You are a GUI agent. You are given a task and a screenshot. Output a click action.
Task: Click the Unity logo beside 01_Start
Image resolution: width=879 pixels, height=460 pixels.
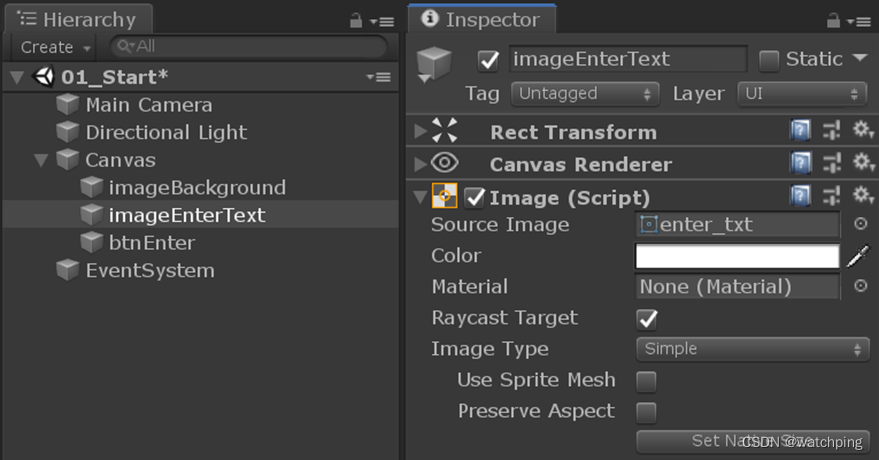click(x=44, y=77)
